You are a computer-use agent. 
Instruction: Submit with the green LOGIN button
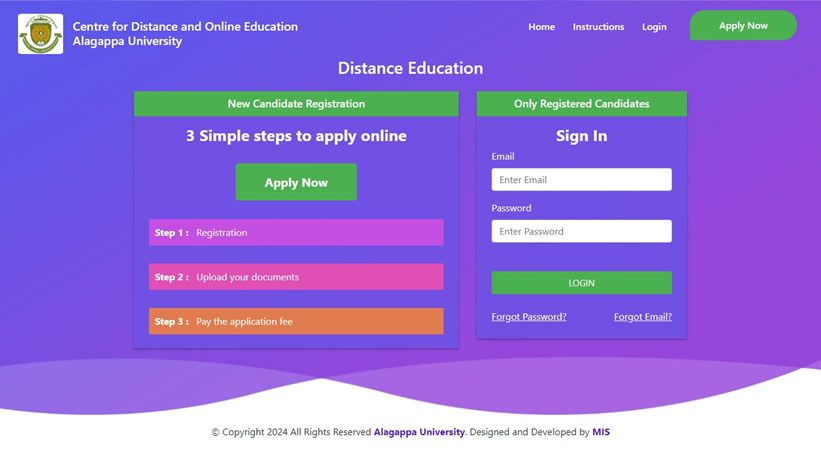coord(581,283)
